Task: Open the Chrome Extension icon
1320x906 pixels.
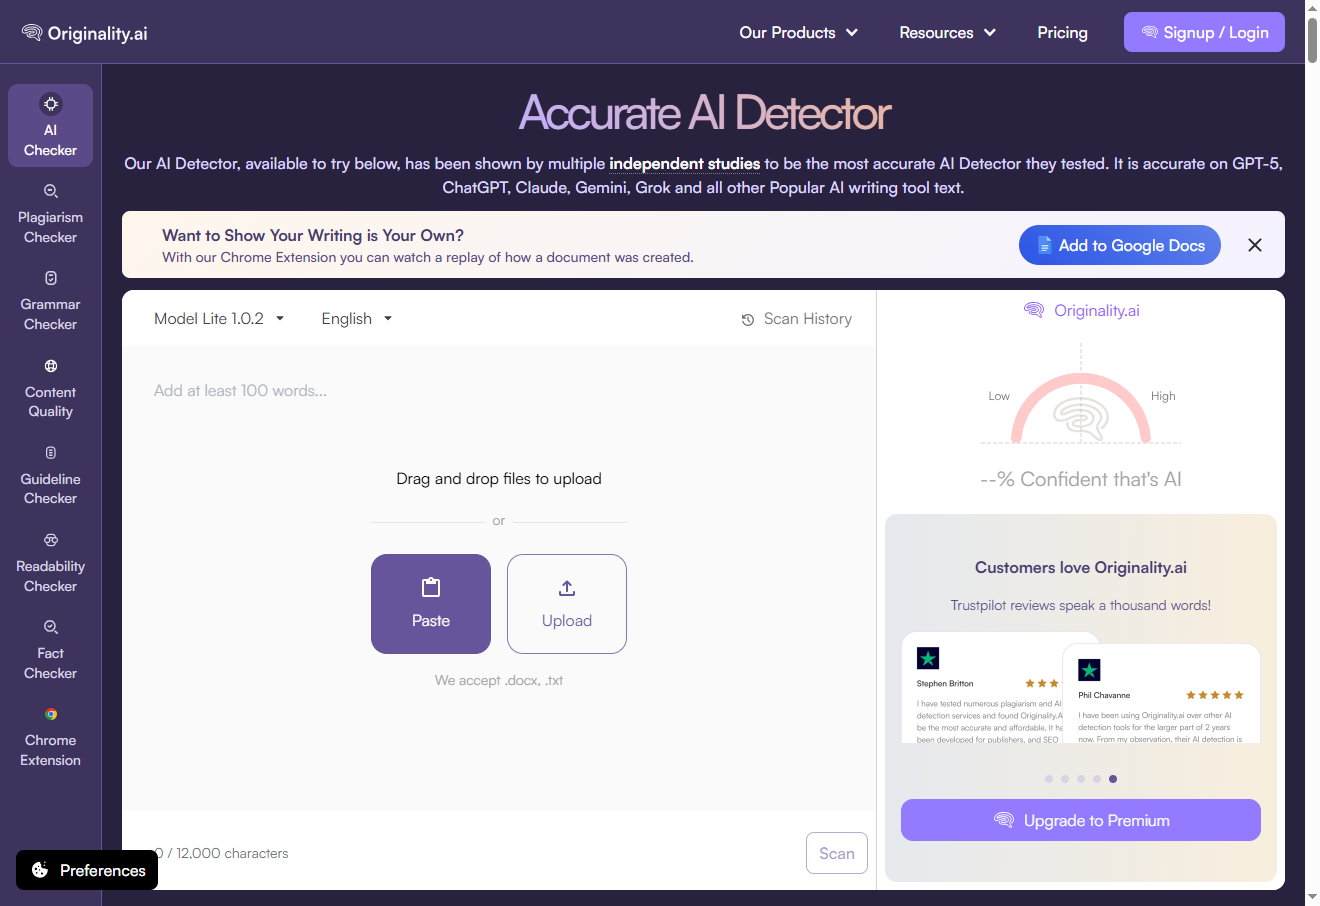Action: tap(50, 714)
